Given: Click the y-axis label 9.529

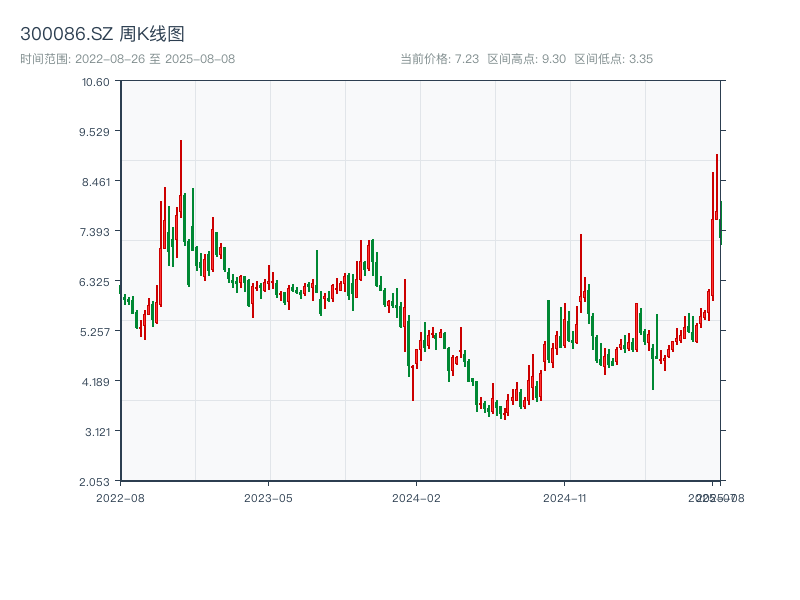Looking at the screenshot, I should click(x=94, y=132).
